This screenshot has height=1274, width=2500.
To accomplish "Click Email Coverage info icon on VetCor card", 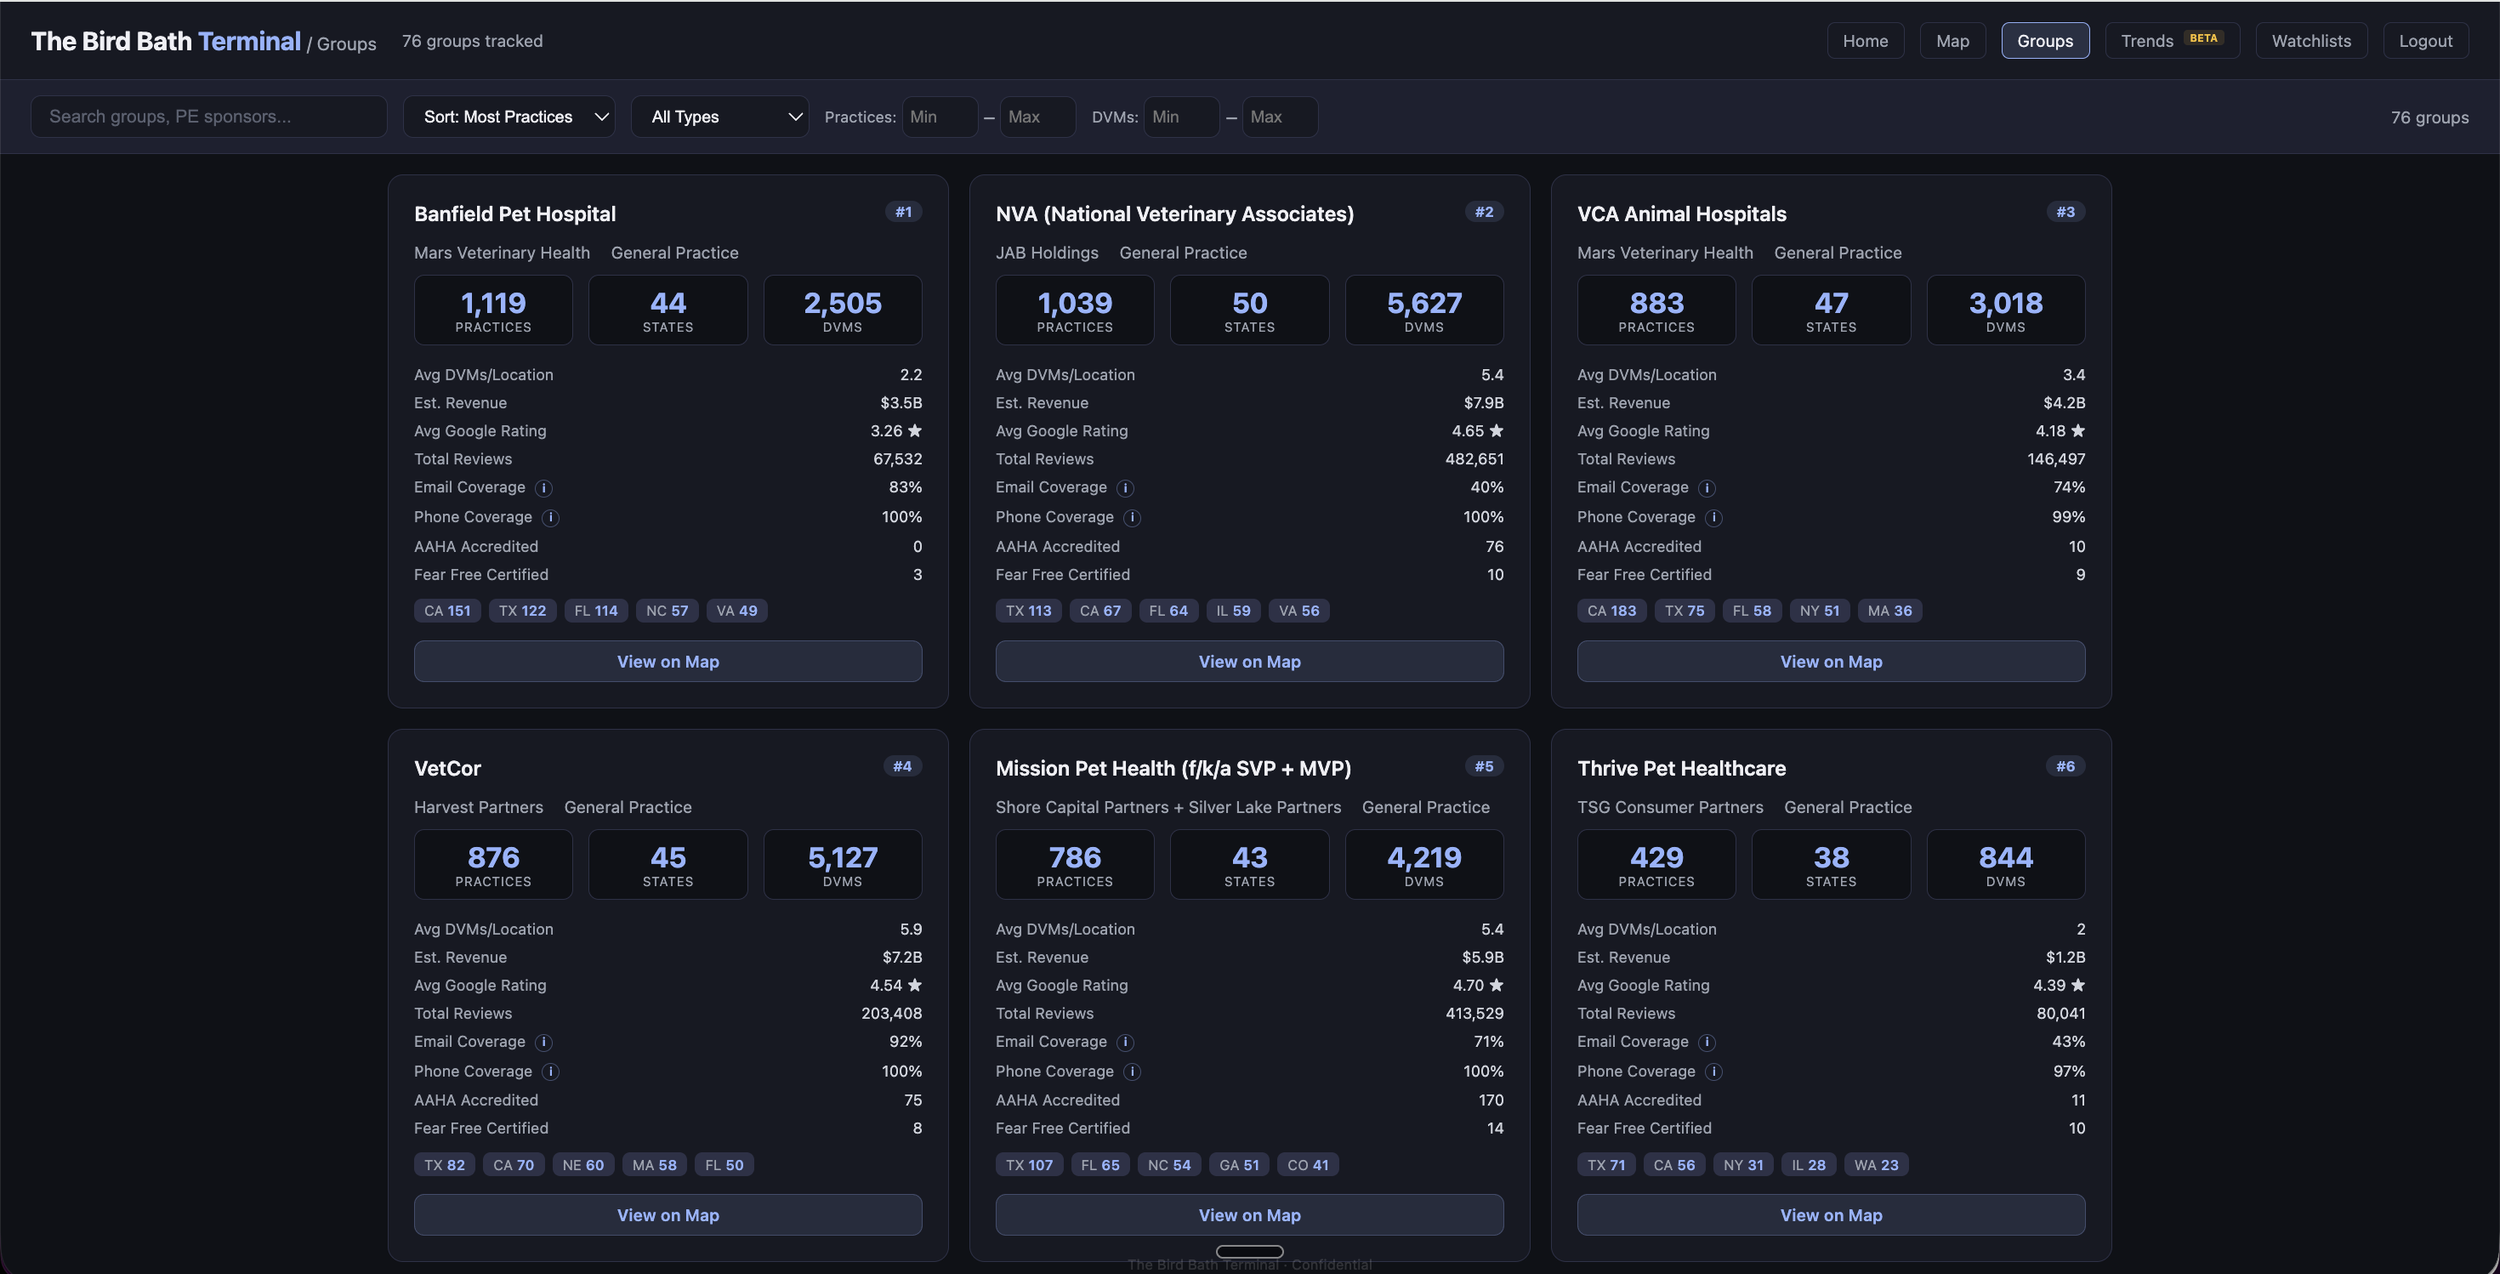I will (543, 1042).
